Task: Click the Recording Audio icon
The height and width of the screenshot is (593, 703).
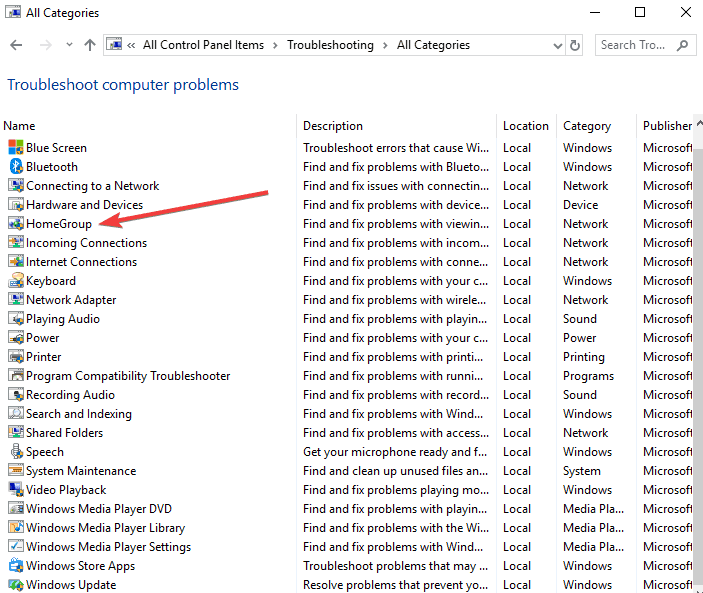Action: click(x=16, y=394)
